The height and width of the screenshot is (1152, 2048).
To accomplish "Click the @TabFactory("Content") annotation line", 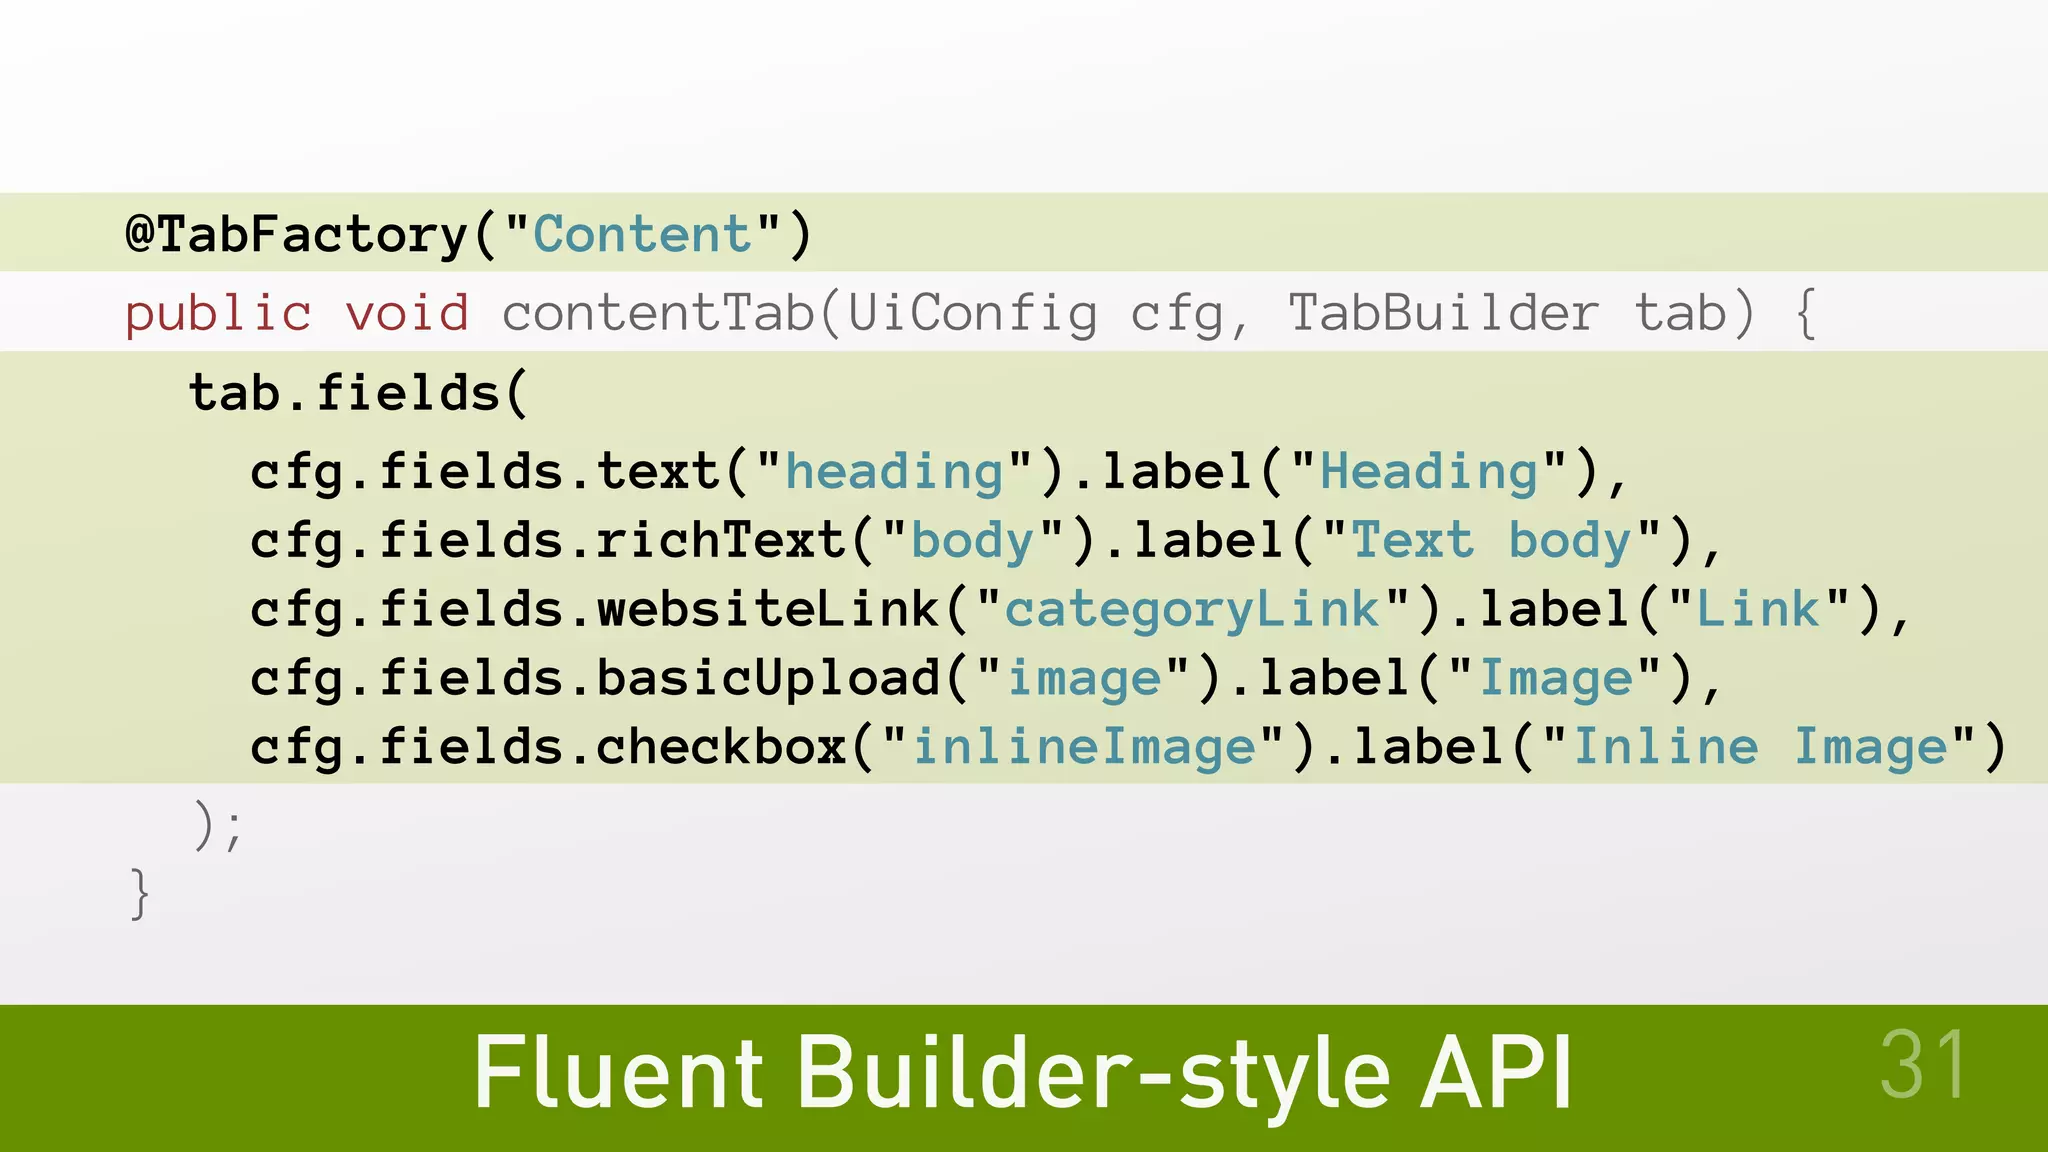I will coord(469,235).
